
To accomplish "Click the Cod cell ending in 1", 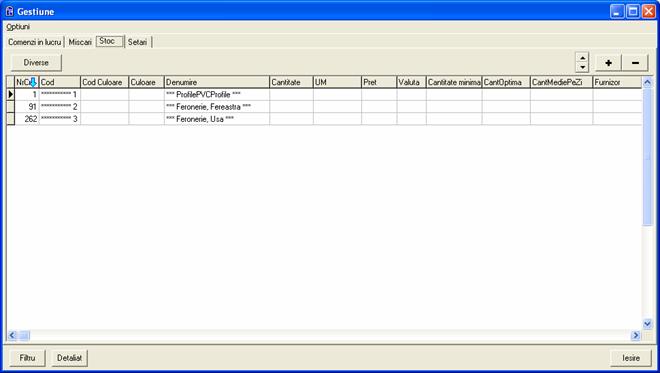I will 59,94.
